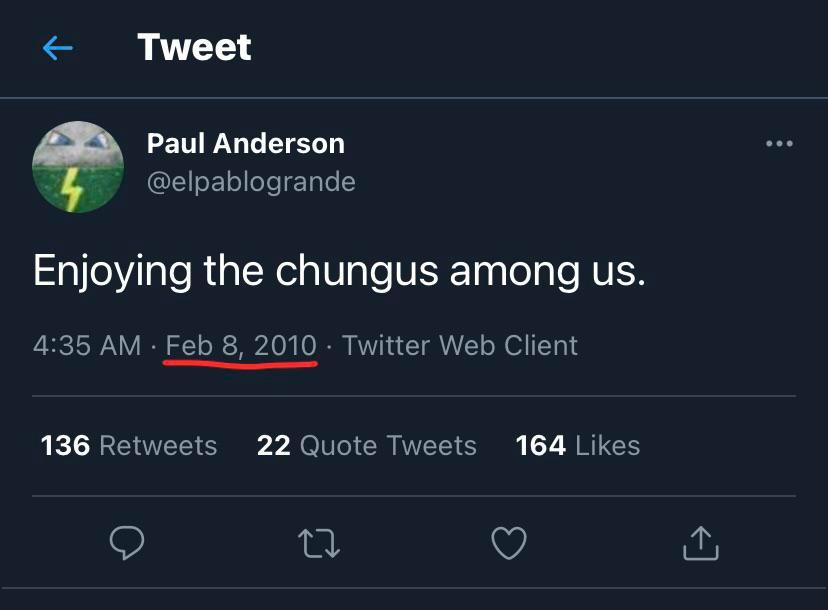Open the @elpablogrande handle link
Viewport: 828px width, 610px height.
click(251, 182)
